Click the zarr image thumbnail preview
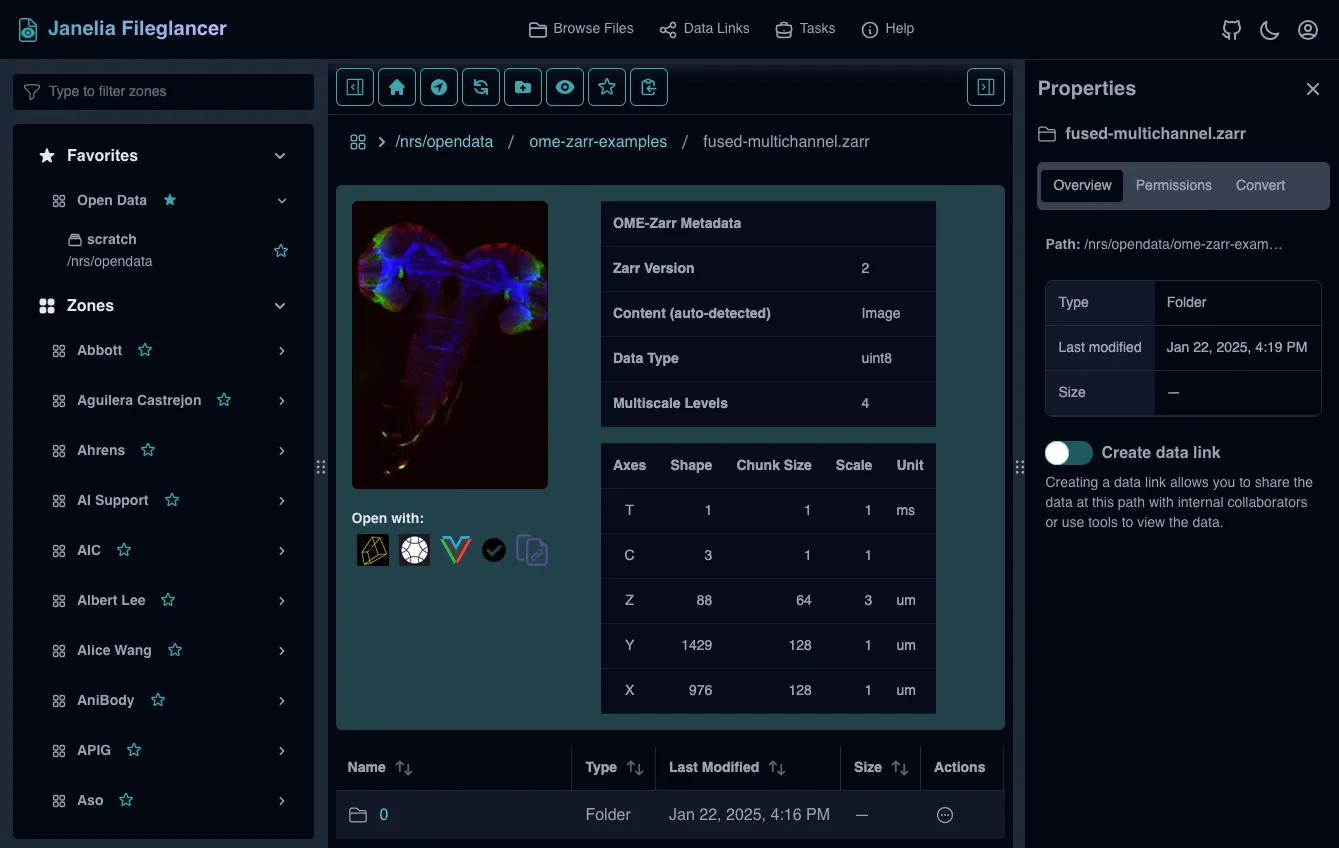Image resolution: width=1339 pixels, height=848 pixels. point(450,345)
